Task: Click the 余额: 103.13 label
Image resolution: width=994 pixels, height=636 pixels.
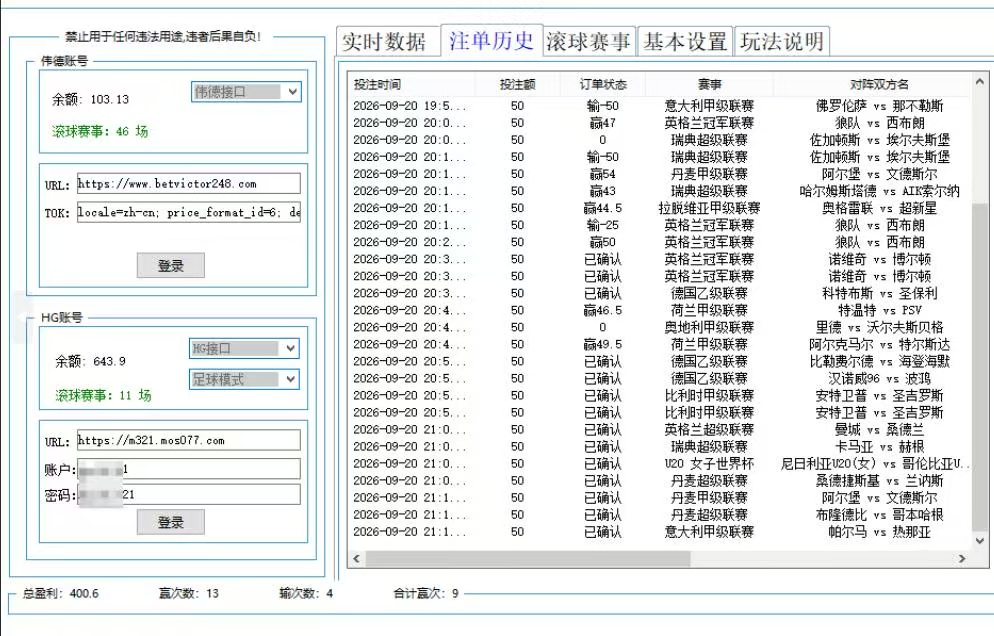Action: pos(91,100)
